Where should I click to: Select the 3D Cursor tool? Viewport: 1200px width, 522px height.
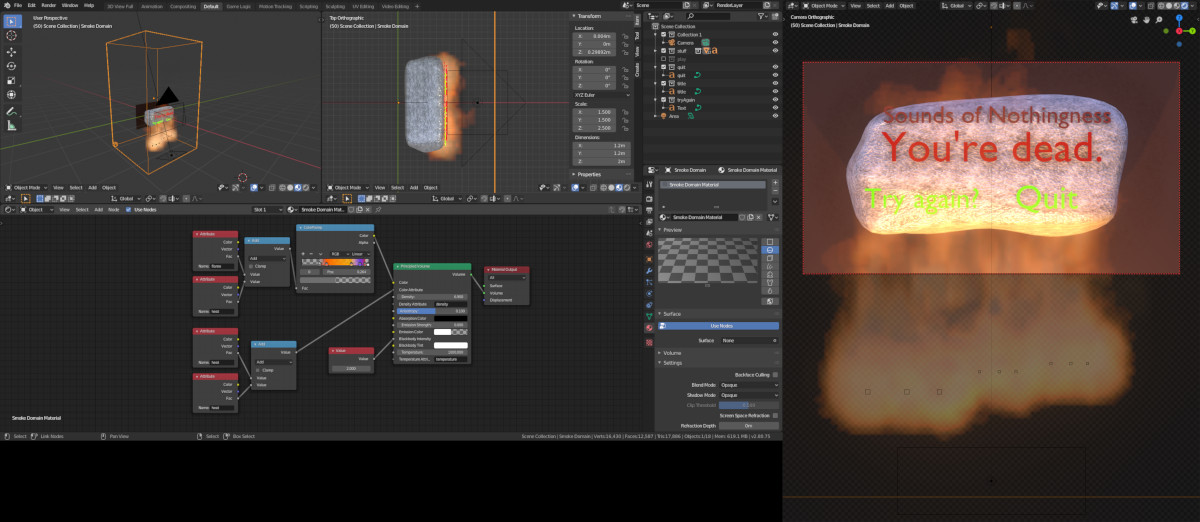[x=12, y=37]
